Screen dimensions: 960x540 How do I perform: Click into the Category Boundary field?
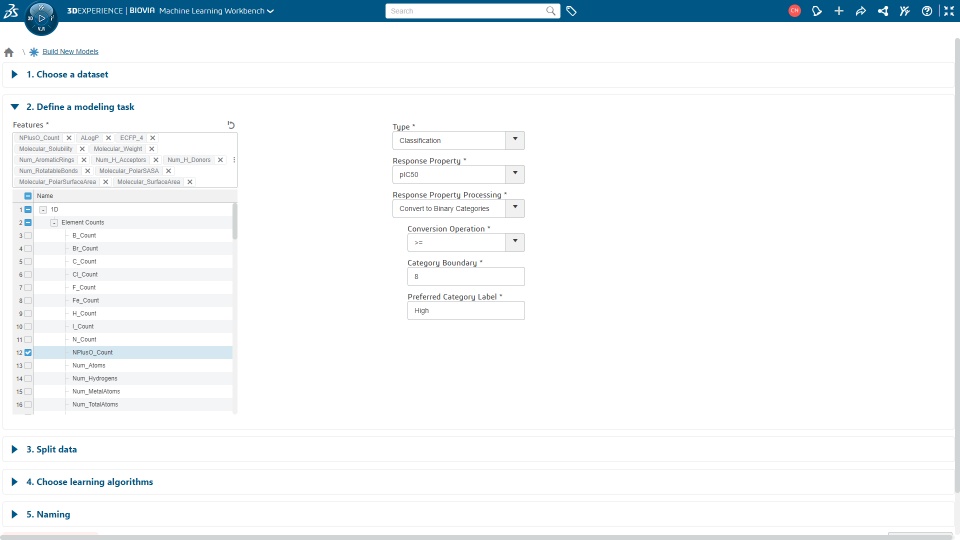[x=465, y=276]
